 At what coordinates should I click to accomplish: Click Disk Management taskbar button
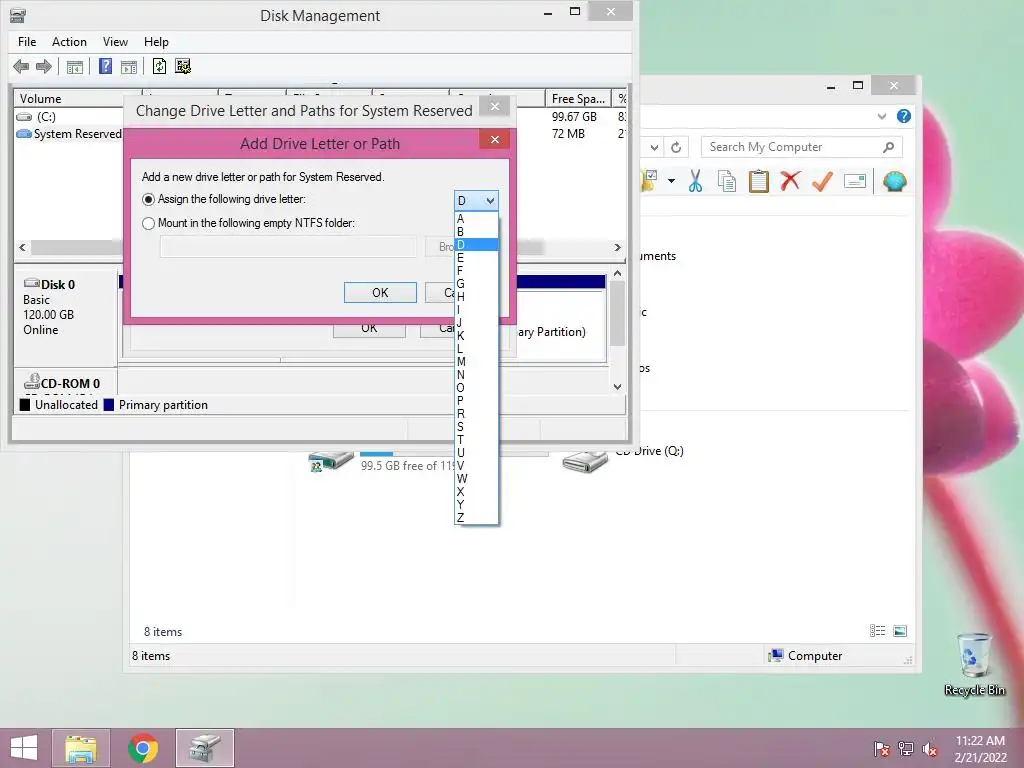[204, 748]
